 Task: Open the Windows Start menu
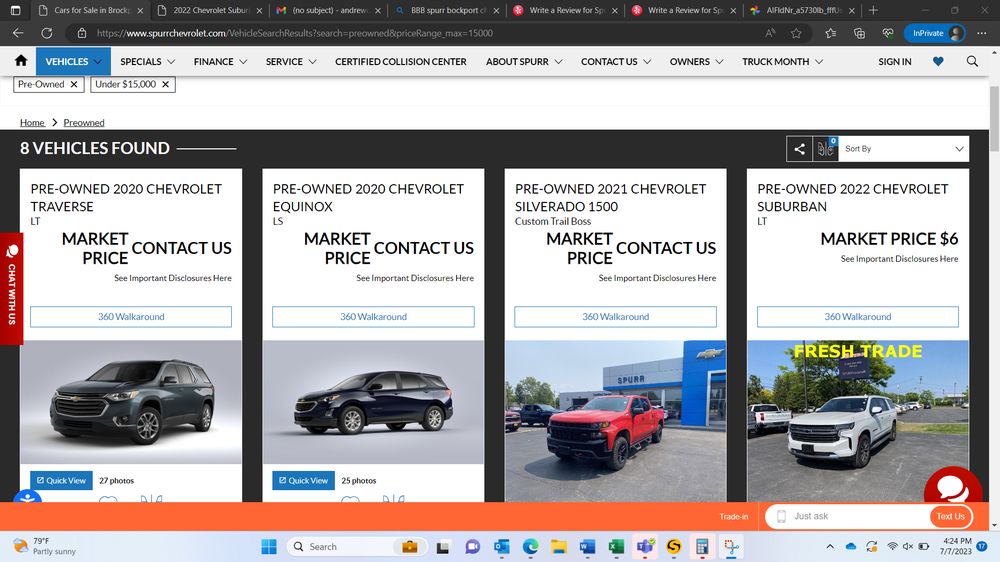coord(269,547)
